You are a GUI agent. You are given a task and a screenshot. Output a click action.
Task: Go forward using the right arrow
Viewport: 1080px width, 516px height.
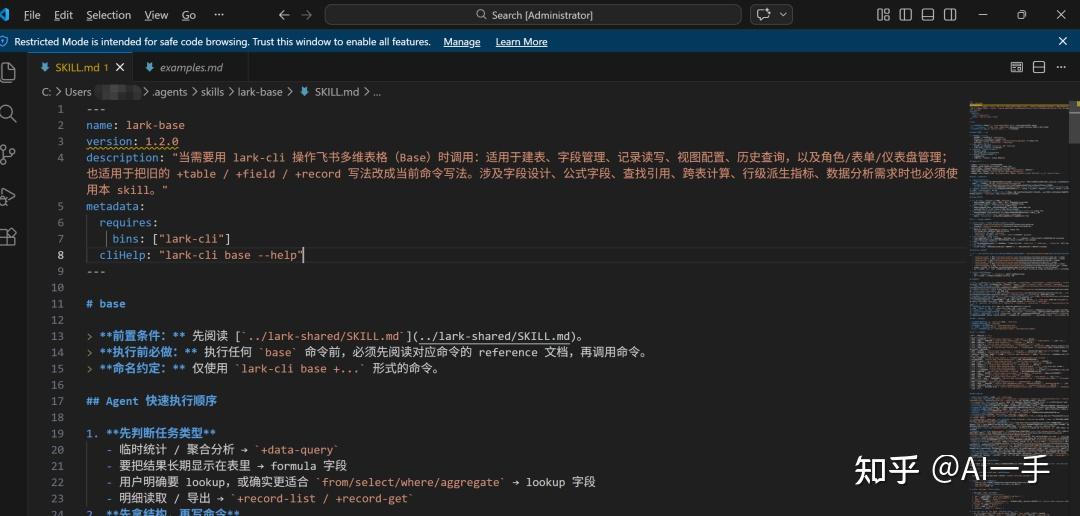coord(307,14)
